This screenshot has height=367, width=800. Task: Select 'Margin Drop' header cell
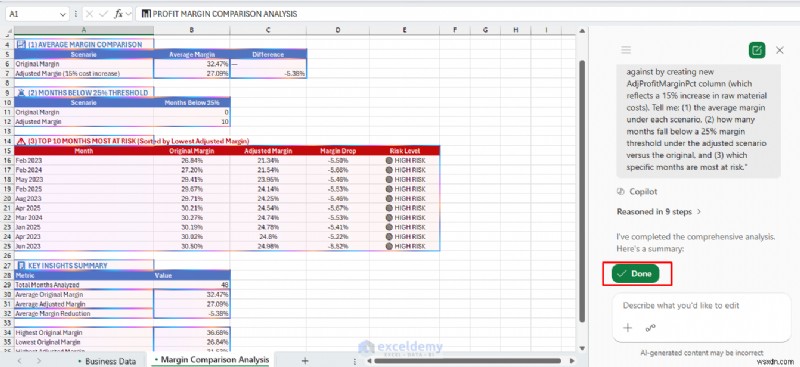click(x=338, y=151)
